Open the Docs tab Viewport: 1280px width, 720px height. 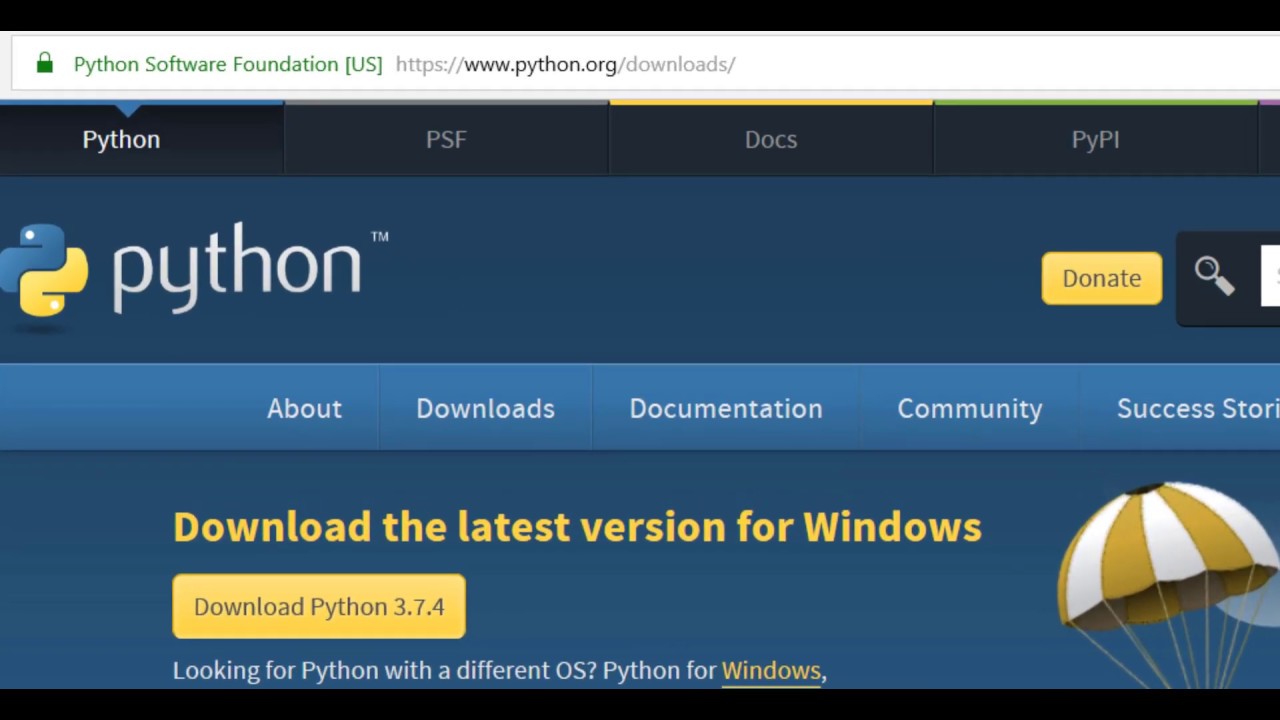click(x=771, y=140)
